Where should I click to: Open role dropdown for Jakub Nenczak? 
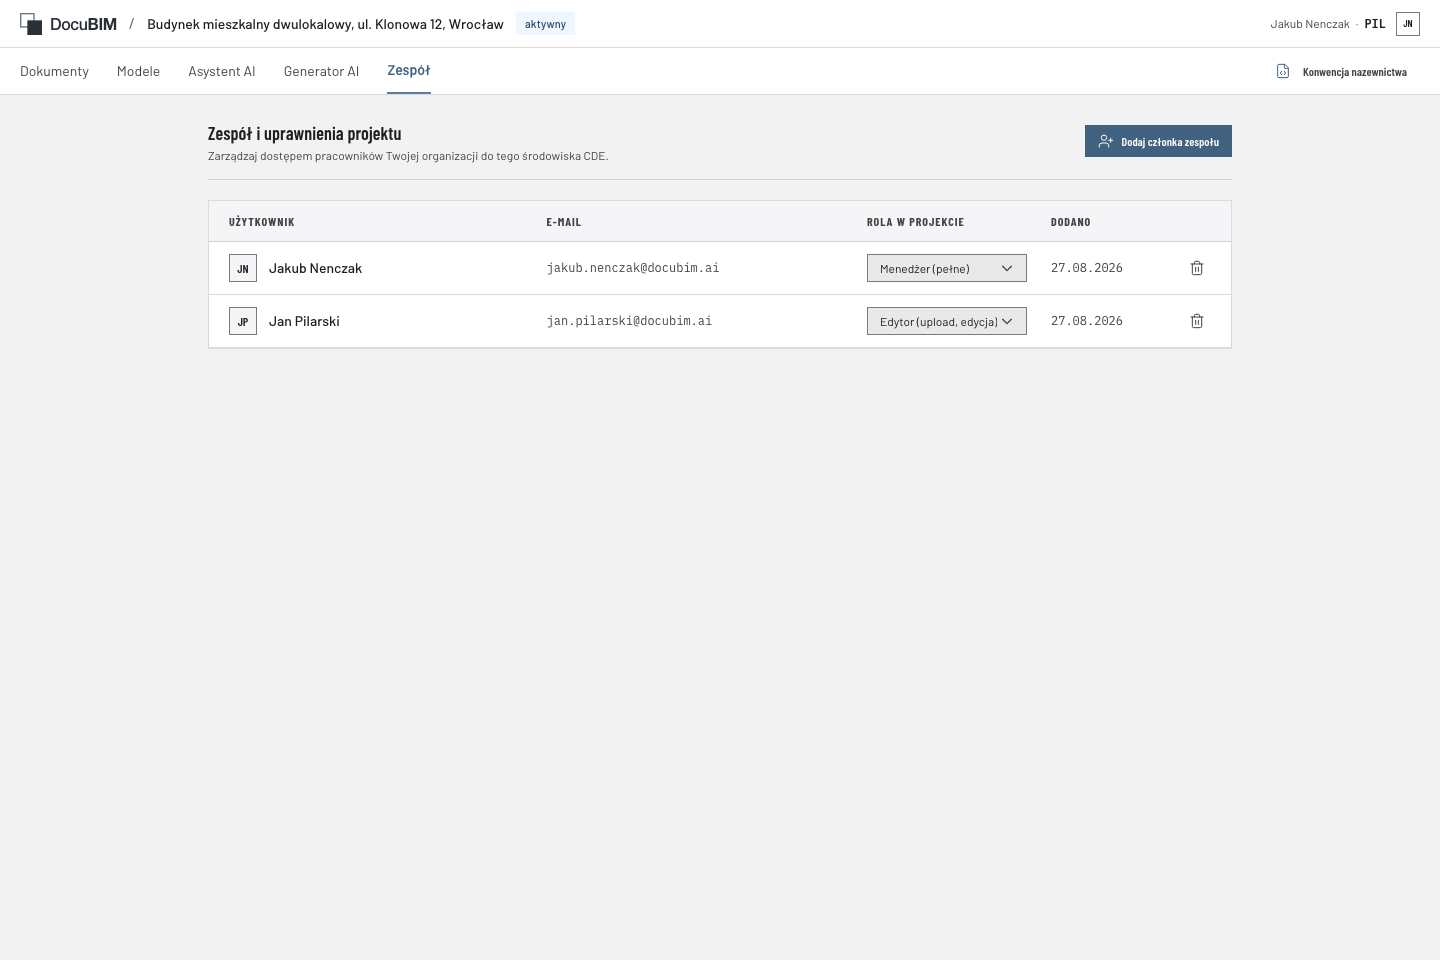pyautogui.click(x=947, y=268)
